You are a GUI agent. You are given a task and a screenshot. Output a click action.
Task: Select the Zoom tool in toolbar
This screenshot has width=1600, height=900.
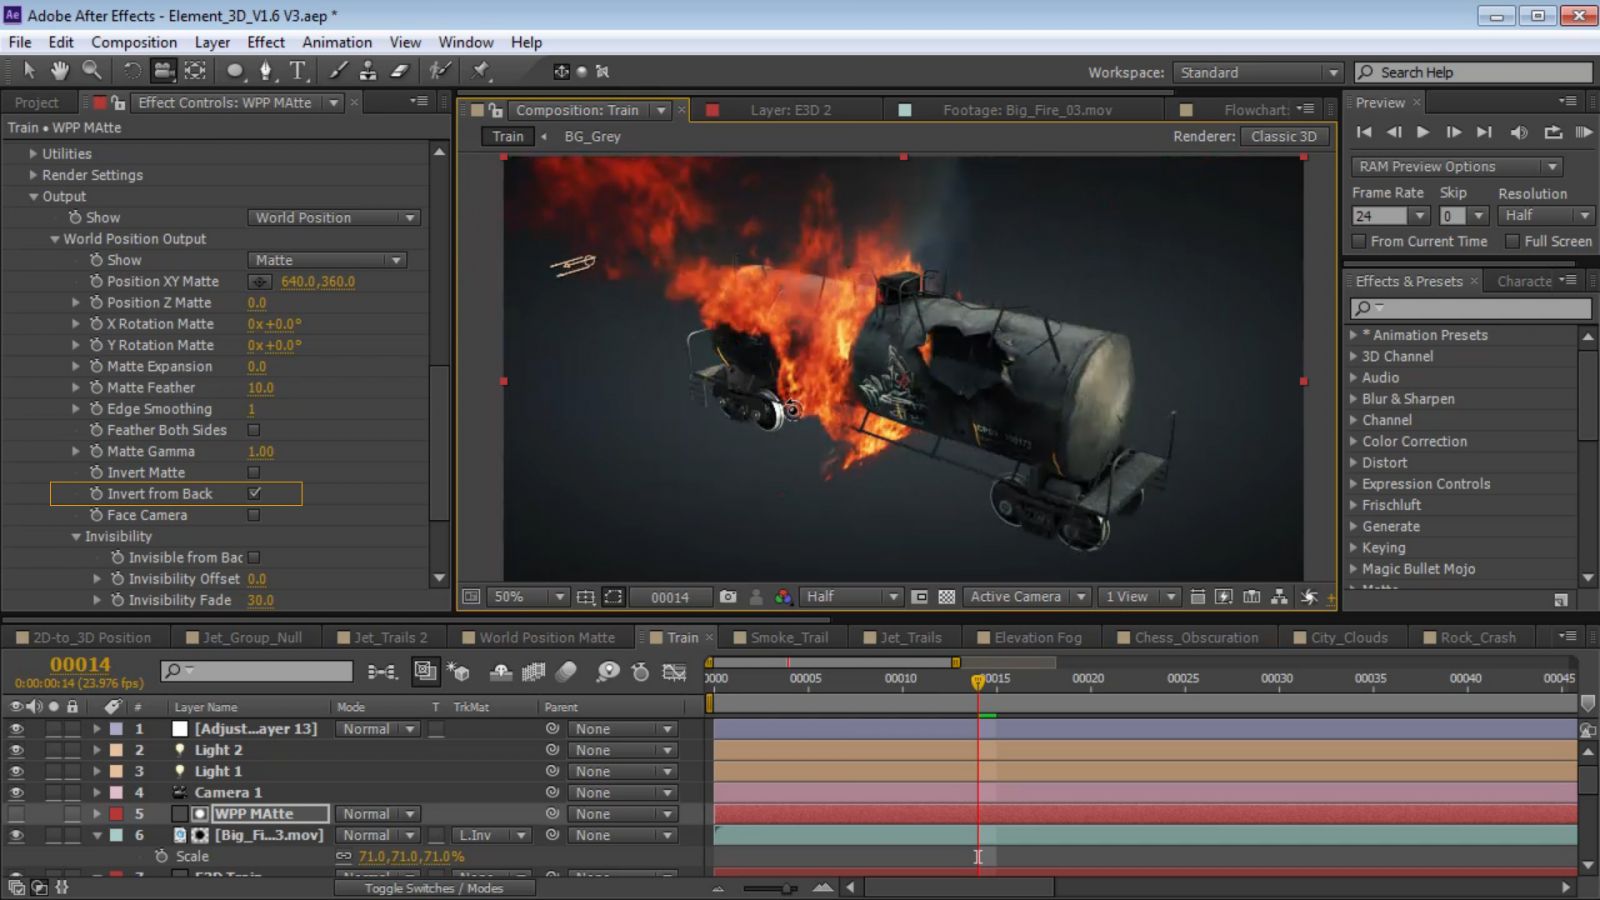[x=92, y=70]
